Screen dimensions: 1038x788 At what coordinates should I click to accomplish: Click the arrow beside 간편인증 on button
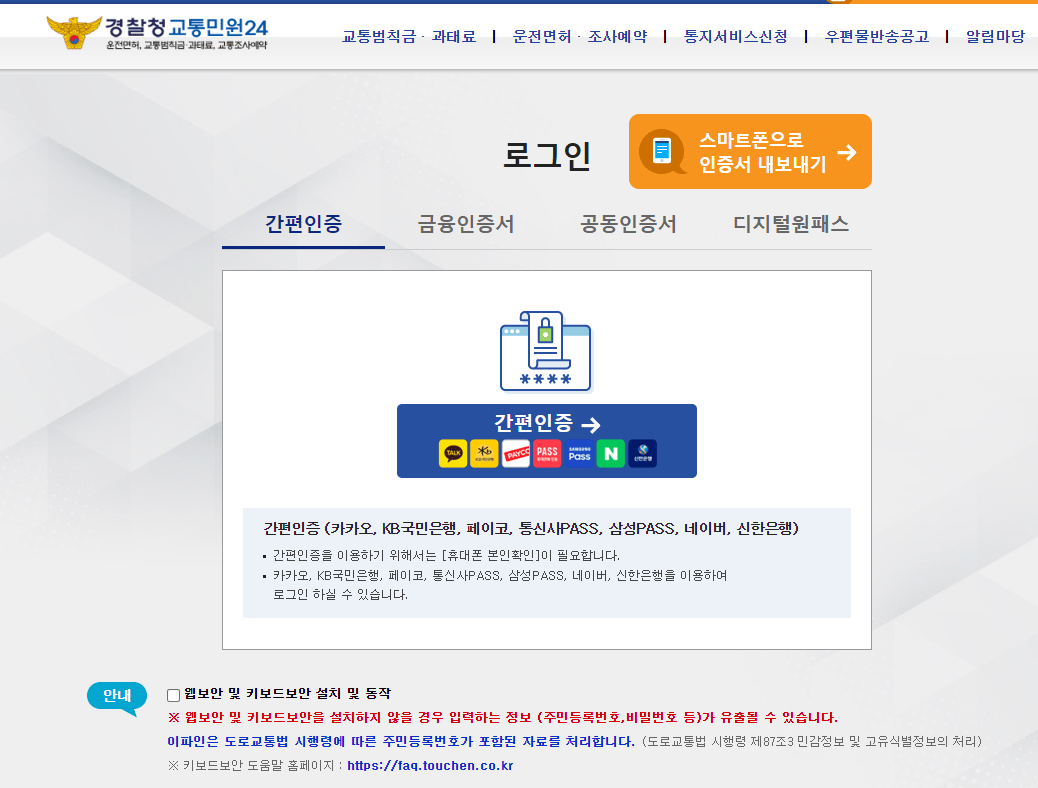590,424
